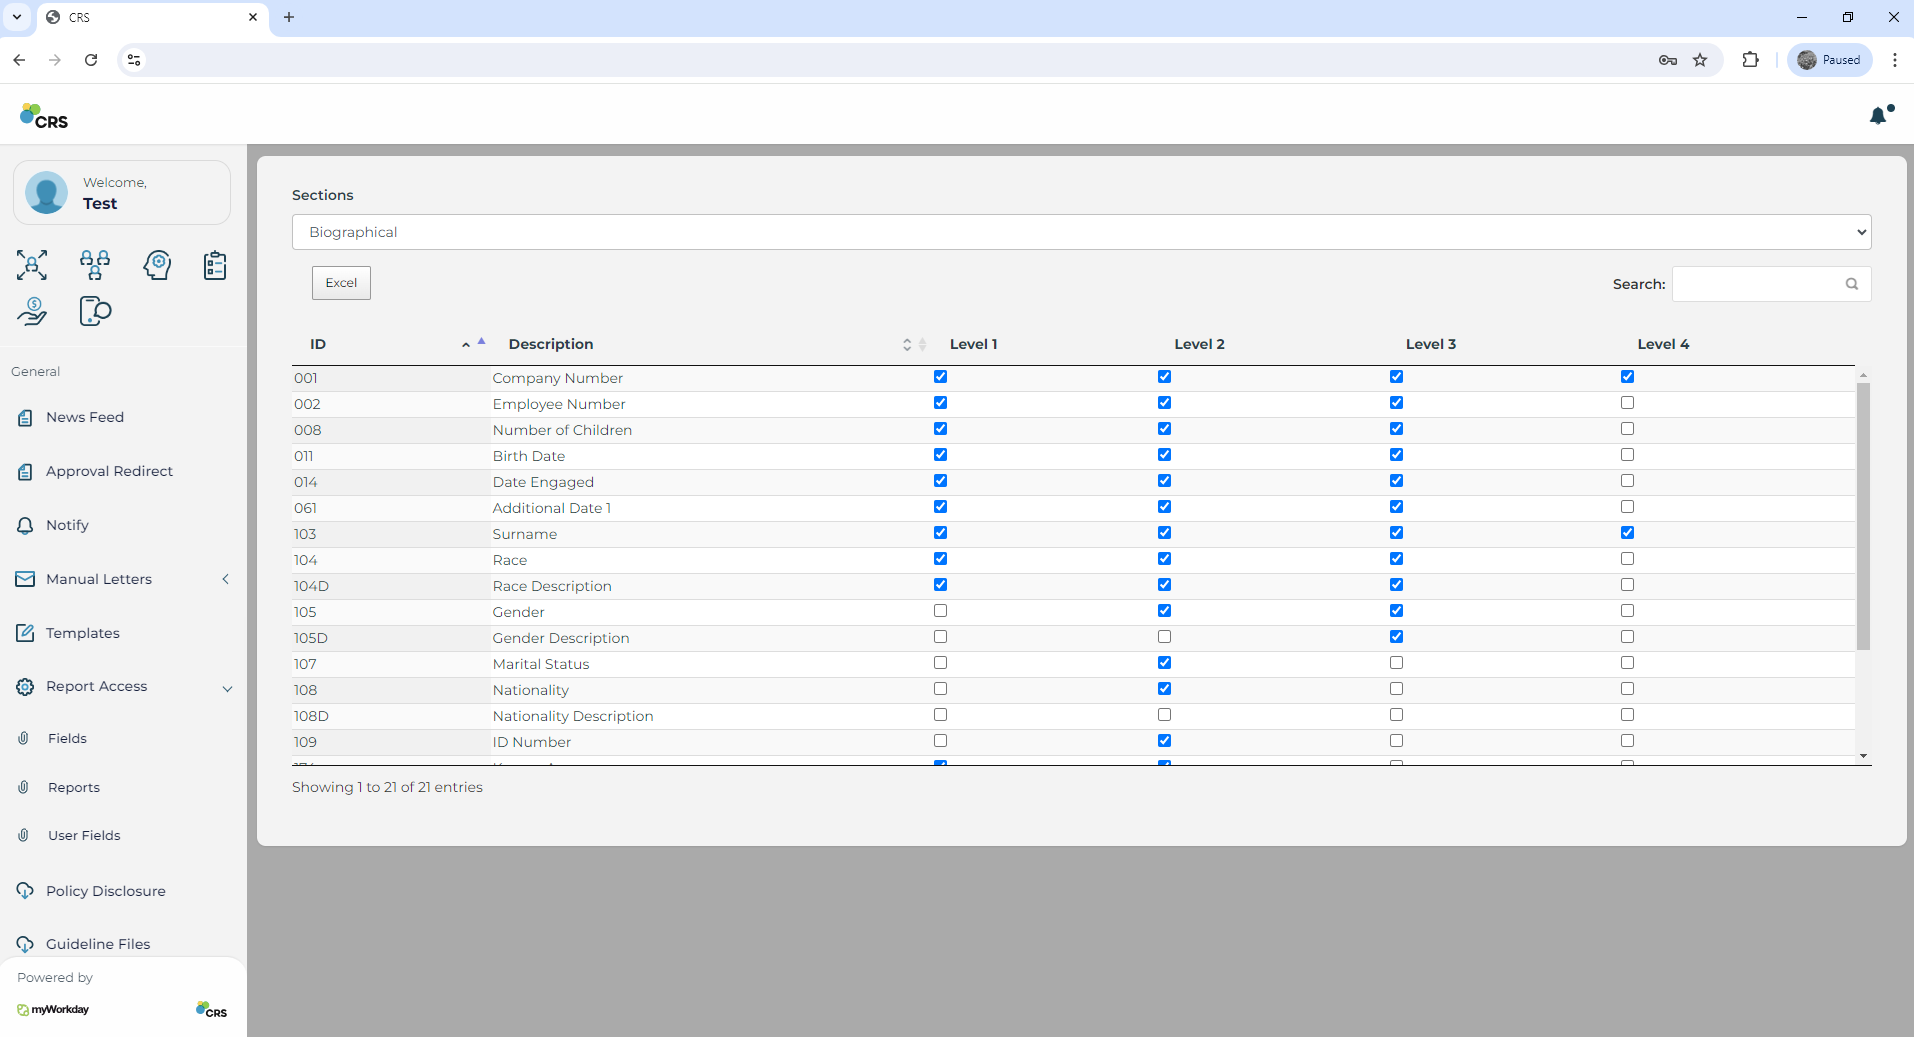
Task: Open Reports under Report Access
Action: tap(74, 788)
